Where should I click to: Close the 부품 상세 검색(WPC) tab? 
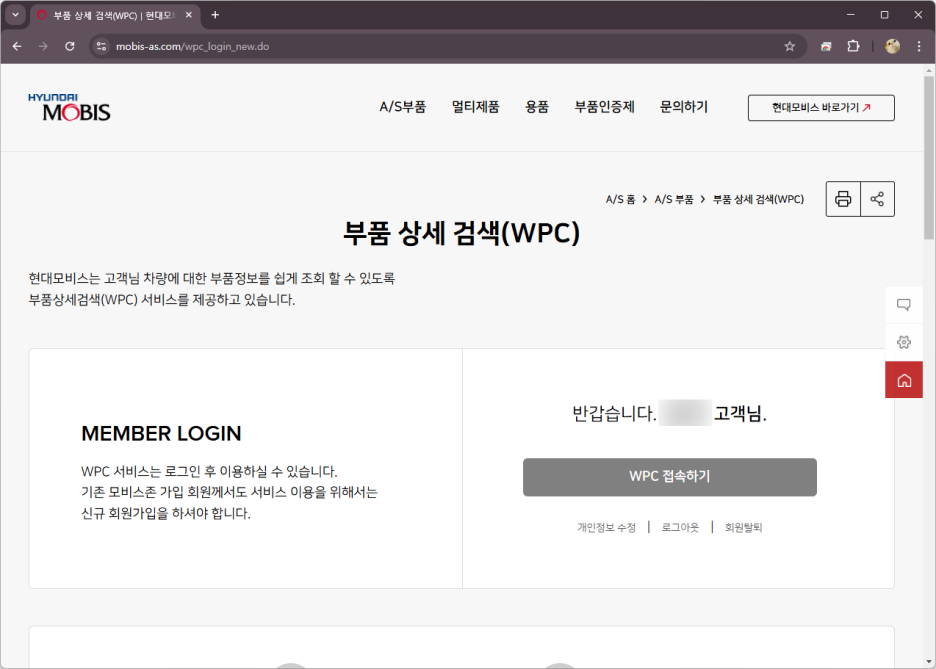pyautogui.click(x=189, y=15)
